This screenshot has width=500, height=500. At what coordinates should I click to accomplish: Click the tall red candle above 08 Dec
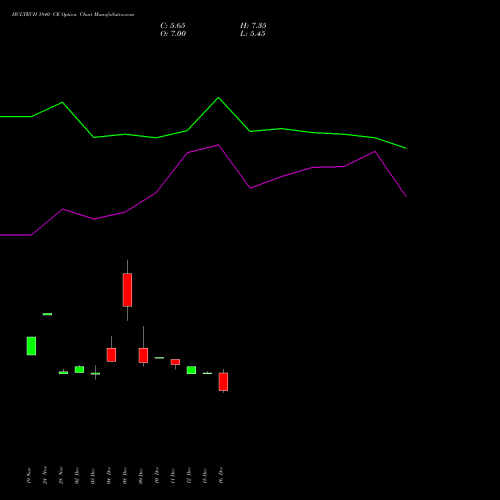pos(127,290)
